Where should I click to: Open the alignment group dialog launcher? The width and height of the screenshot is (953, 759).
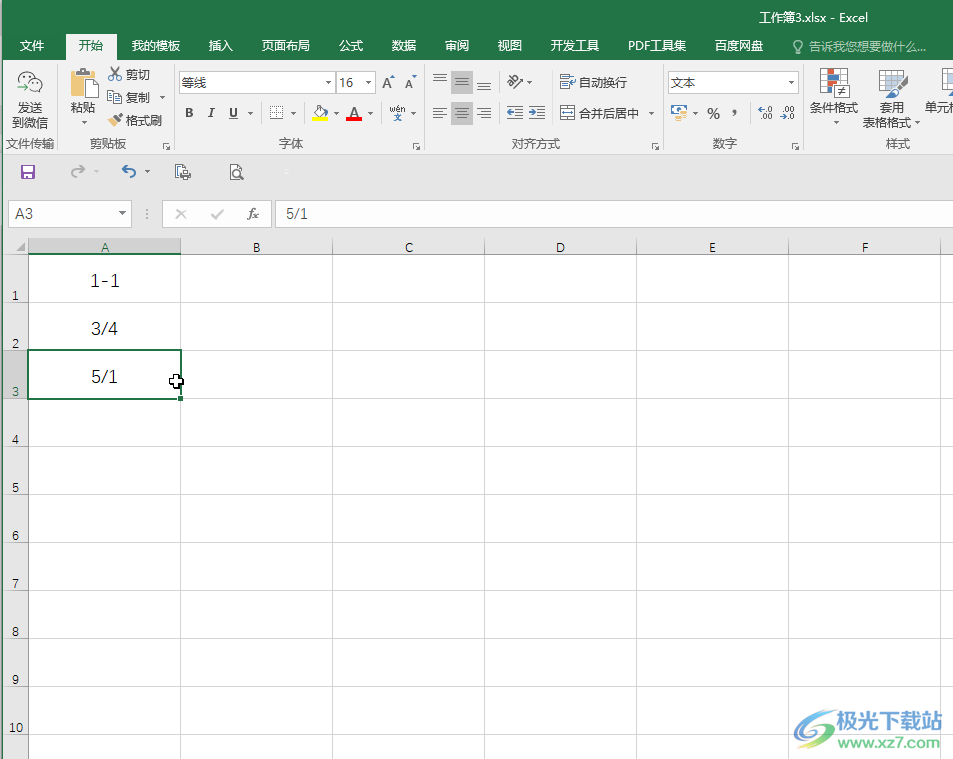click(655, 146)
